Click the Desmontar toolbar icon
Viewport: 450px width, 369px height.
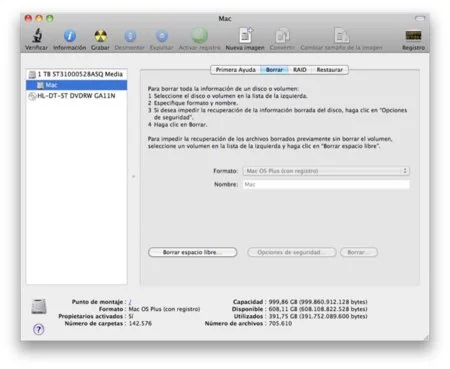tap(130, 36)
